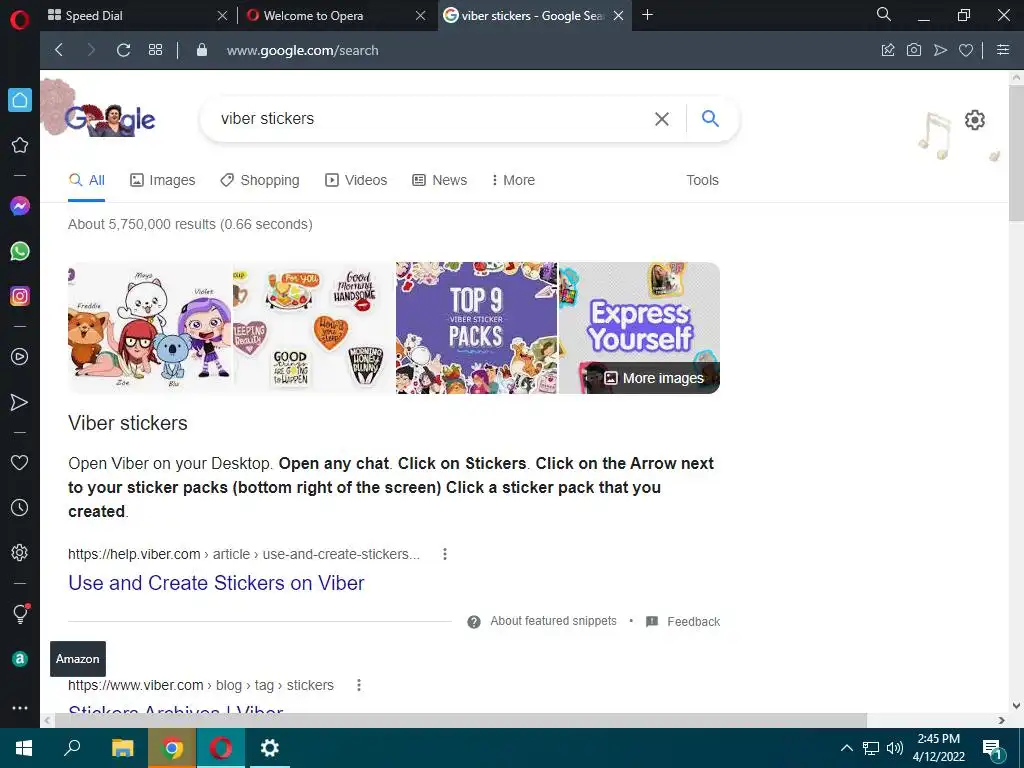Open search Tools options

point(702,180)
